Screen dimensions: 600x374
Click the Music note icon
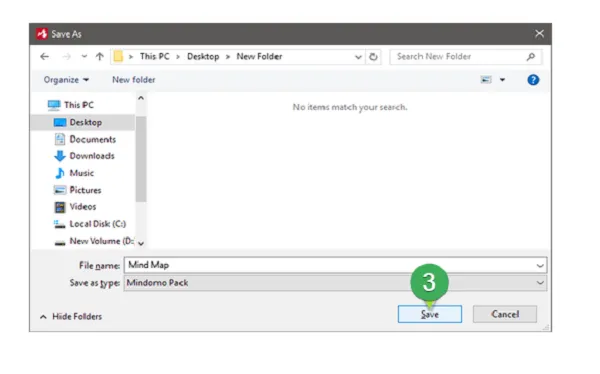pos(60,173)
